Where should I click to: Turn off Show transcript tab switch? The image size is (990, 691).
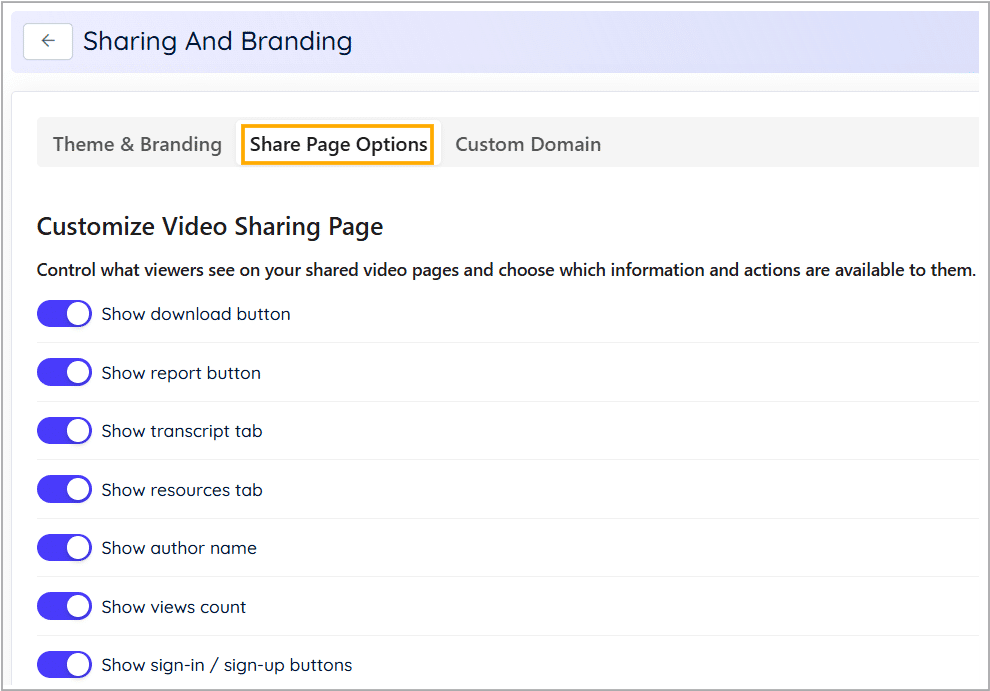(64, 431)
